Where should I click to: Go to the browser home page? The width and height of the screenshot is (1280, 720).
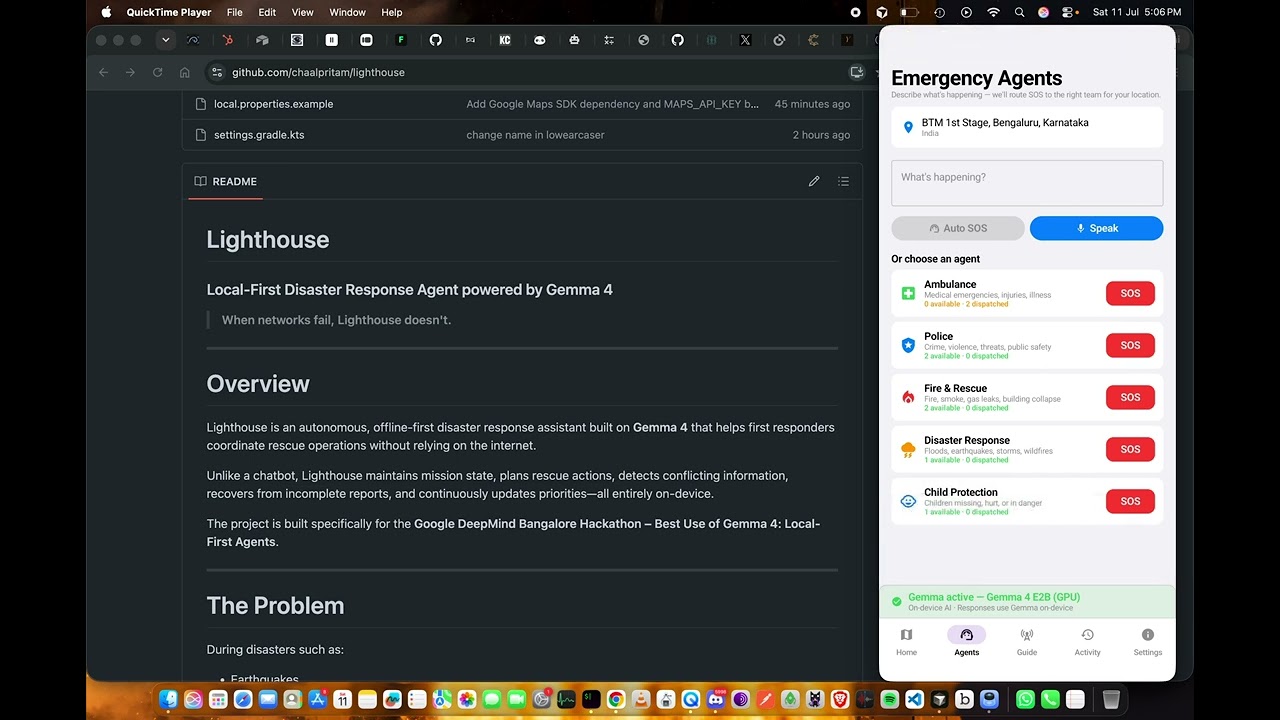184,72
